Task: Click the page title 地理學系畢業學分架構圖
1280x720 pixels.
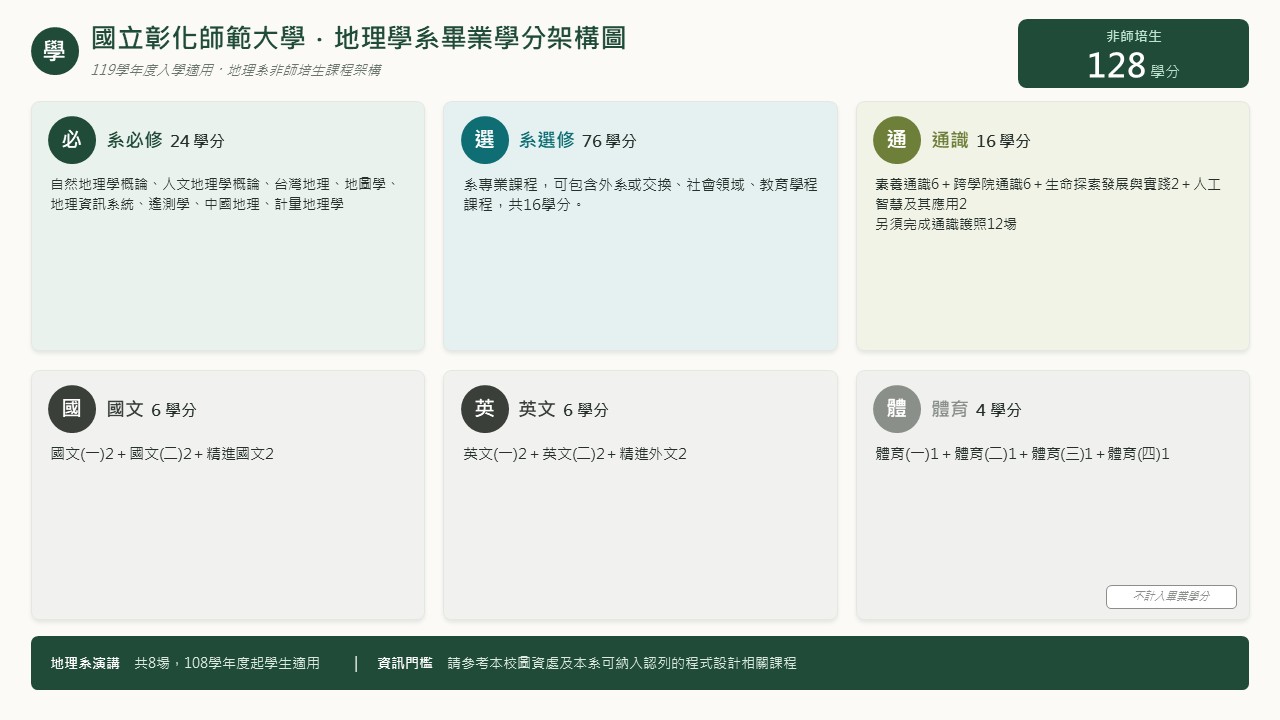Action: [x=359, y=39]
